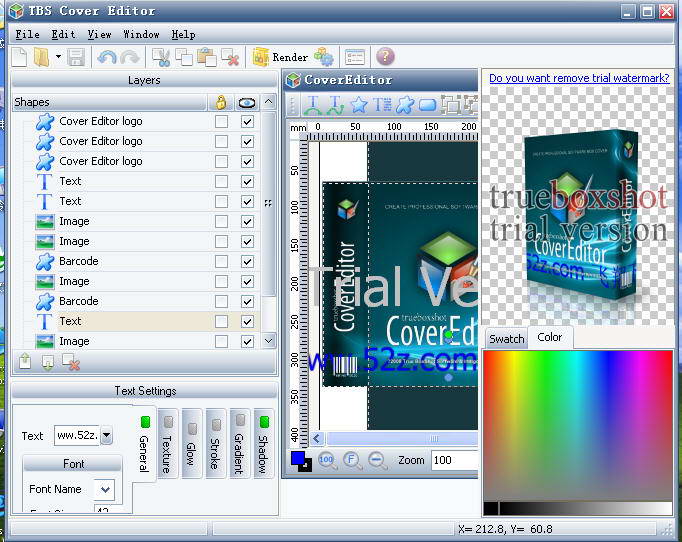Click the fit-to-window zoom magnifier
Screen dimensions: 682x542
352,461
